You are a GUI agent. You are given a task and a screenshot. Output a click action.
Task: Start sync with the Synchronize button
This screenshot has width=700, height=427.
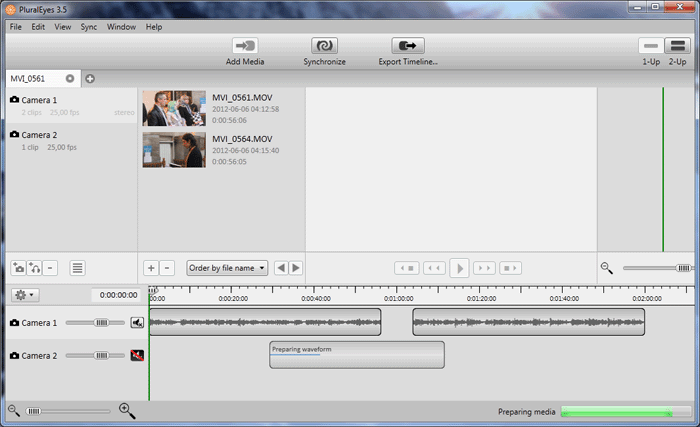[324, 46]
